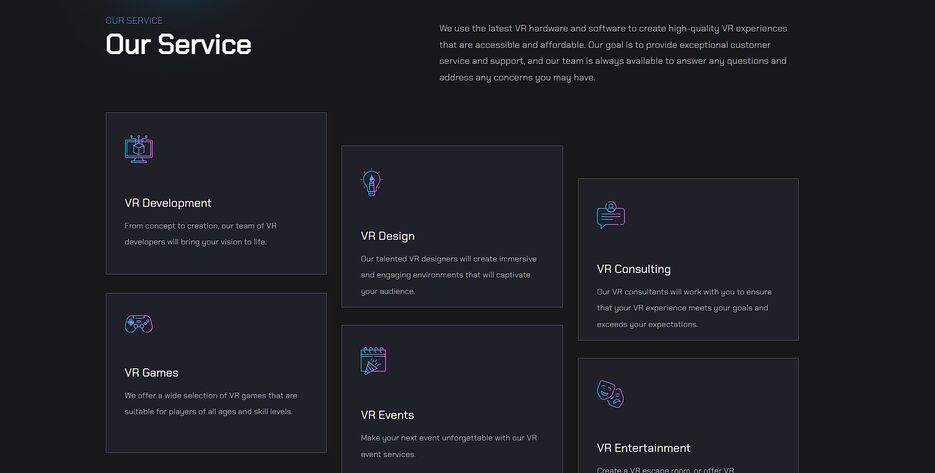Click the 'Our Service' main heading
This screenshot has width=935, height=473.
[x=178, y=44]
